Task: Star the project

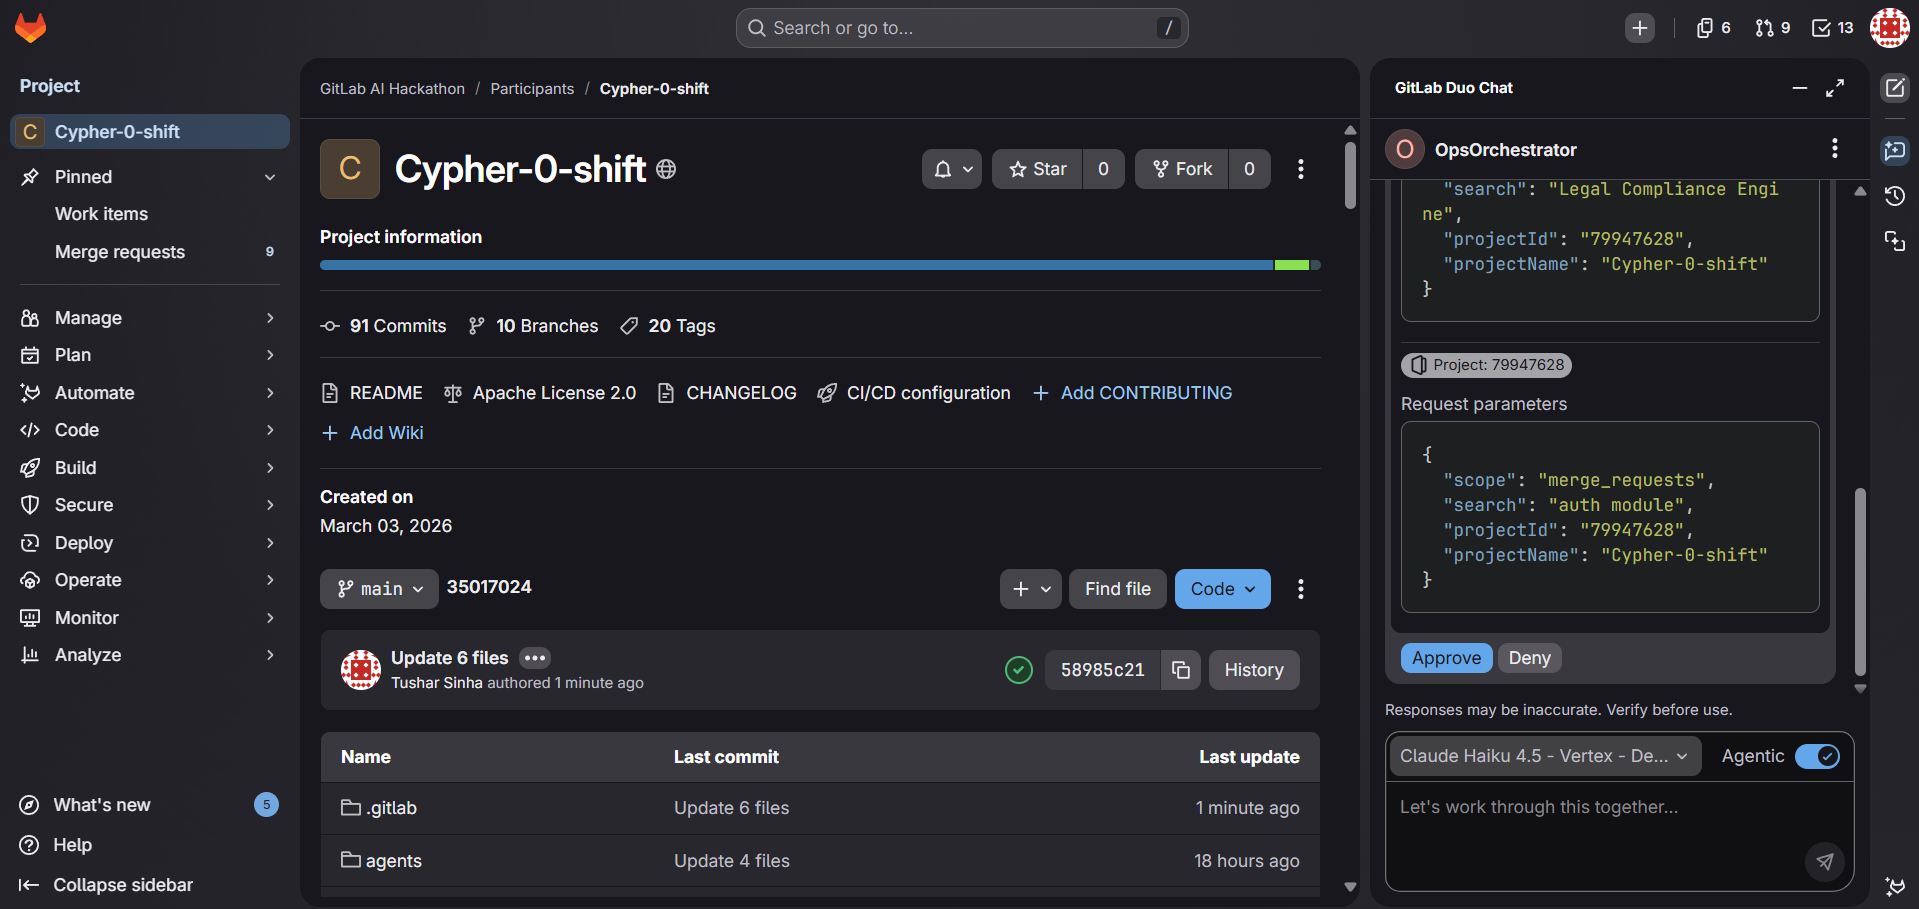Action: [x=1038, y=169]
